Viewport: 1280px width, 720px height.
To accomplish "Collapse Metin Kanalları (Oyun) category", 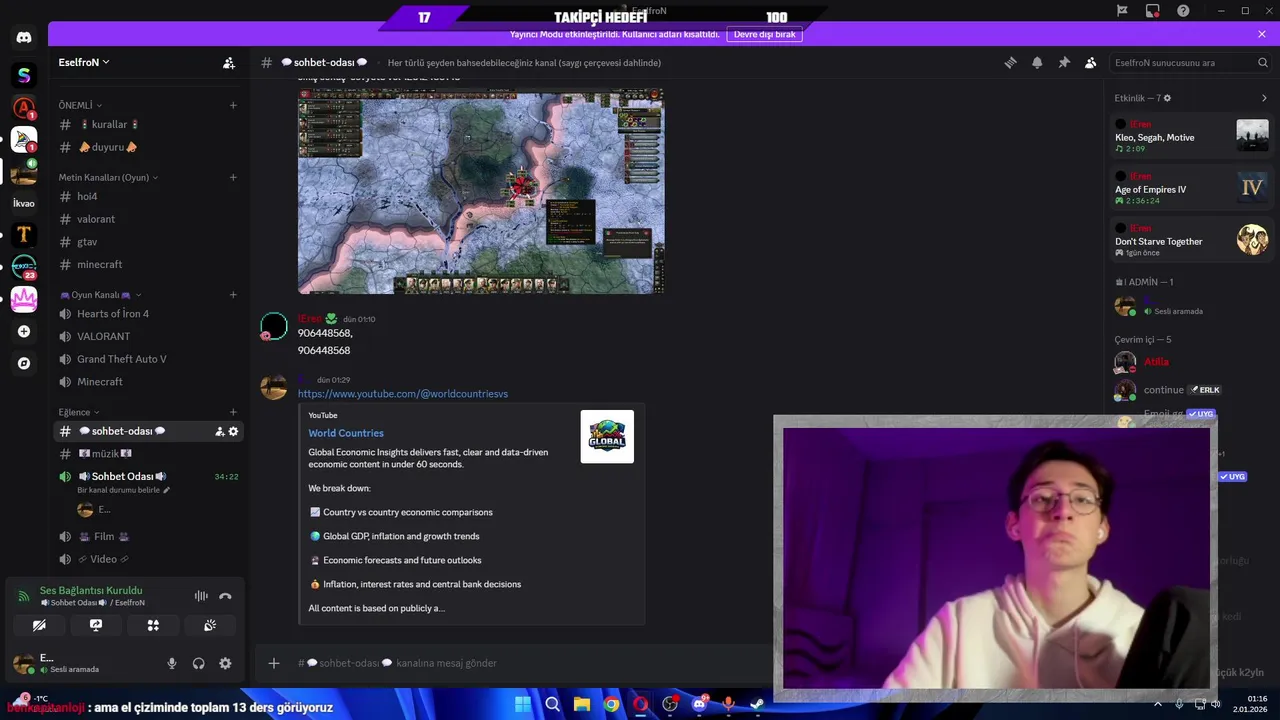I will coord(108,177).
